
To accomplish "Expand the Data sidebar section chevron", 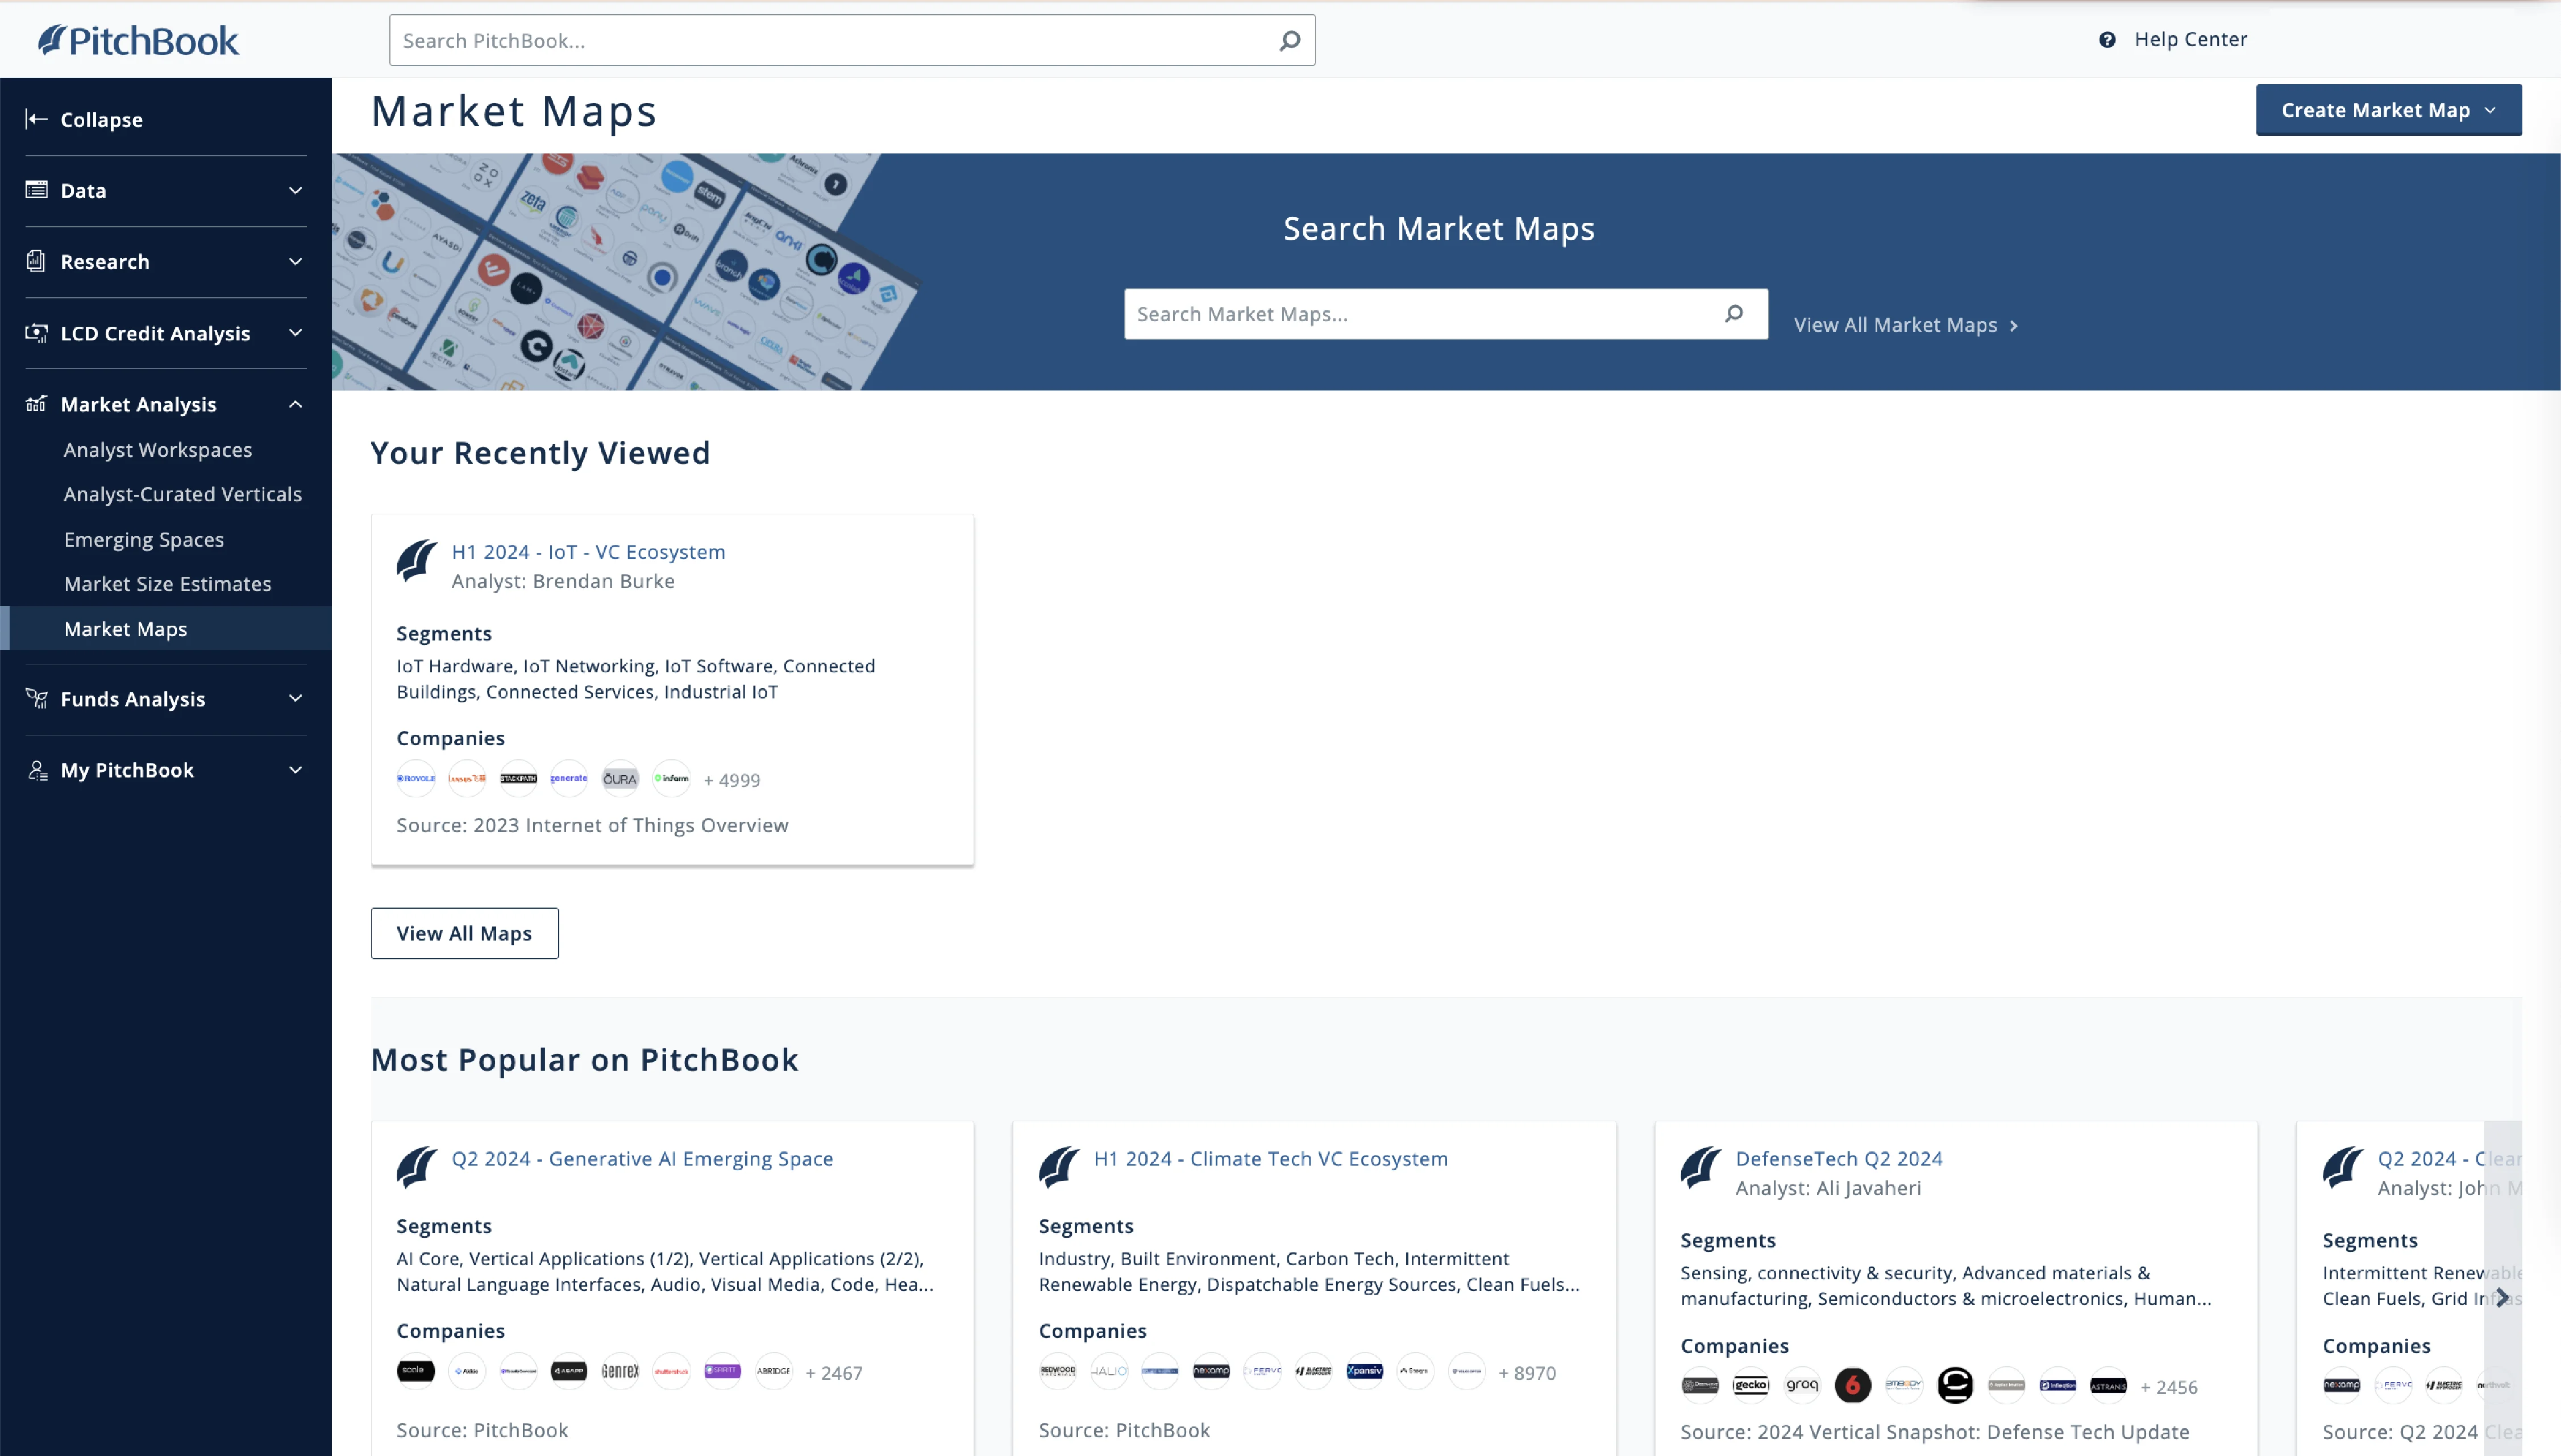I will (x=295, y=190).
